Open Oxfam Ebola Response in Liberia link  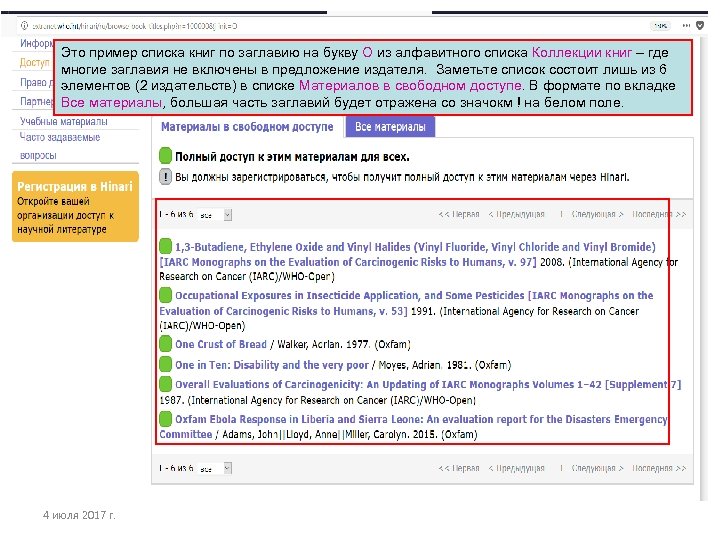coord(413,427)
